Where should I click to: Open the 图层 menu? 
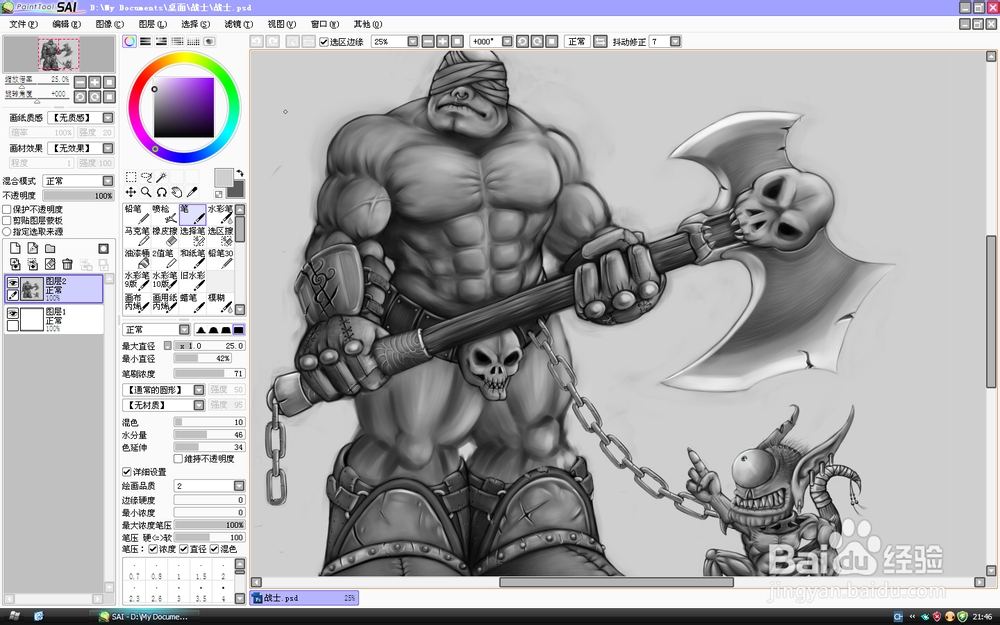coord(152,24)
